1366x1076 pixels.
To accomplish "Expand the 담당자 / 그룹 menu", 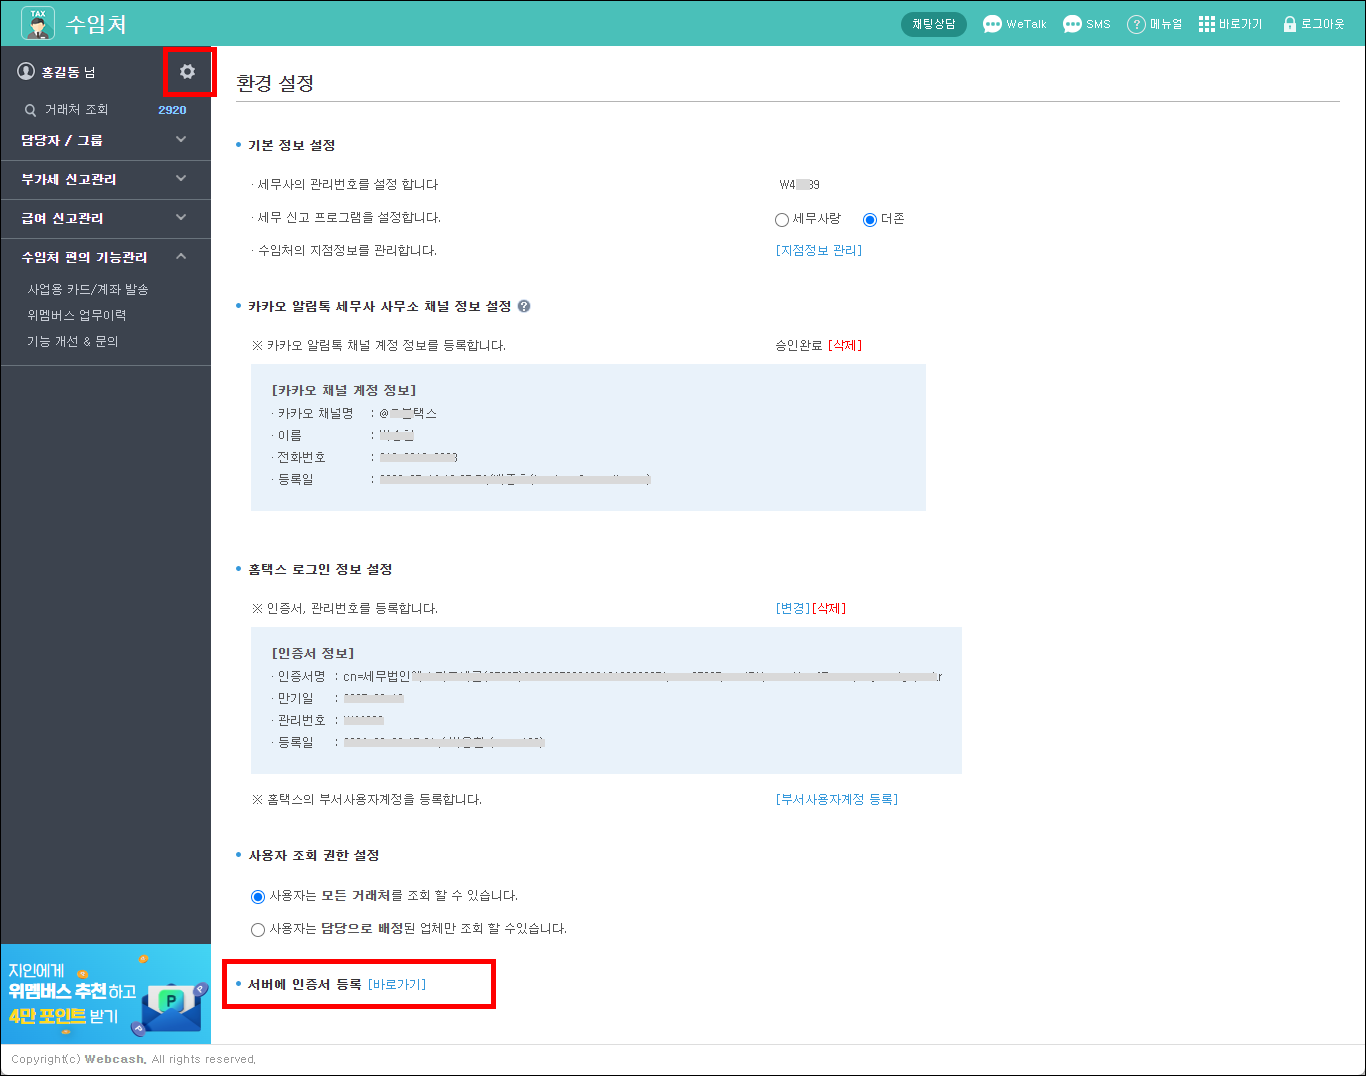I will click(181, 140).
